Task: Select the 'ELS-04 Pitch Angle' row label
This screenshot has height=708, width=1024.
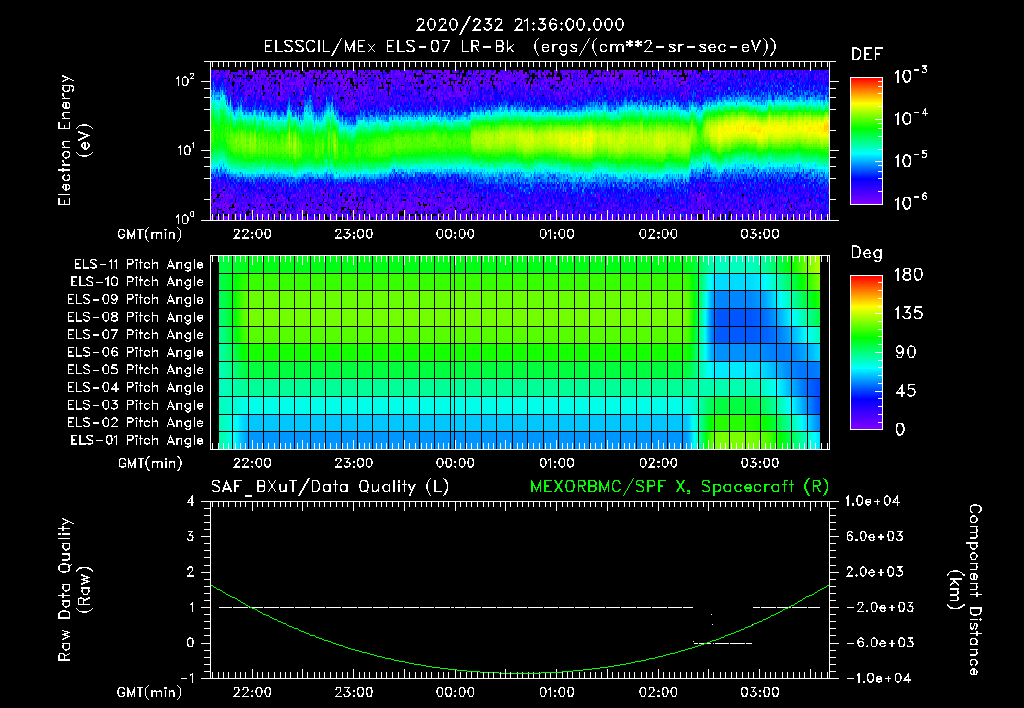Action: pos(135,387)
